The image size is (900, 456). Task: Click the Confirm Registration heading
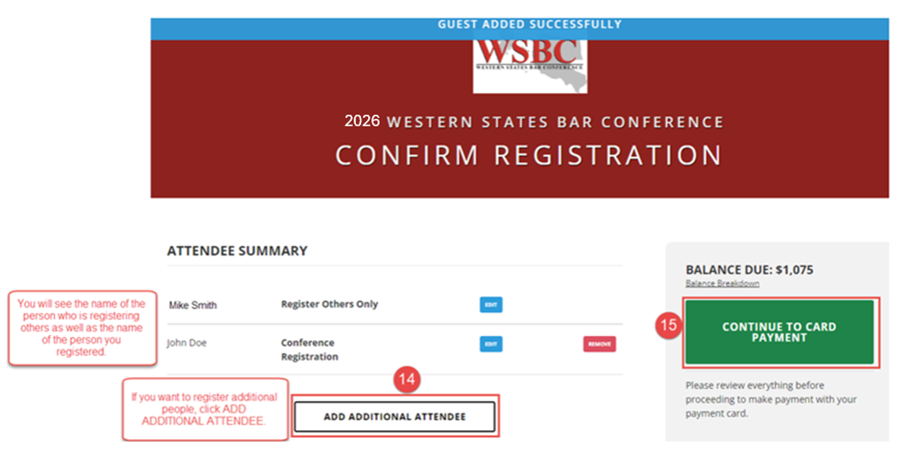[x=528, y=156]
